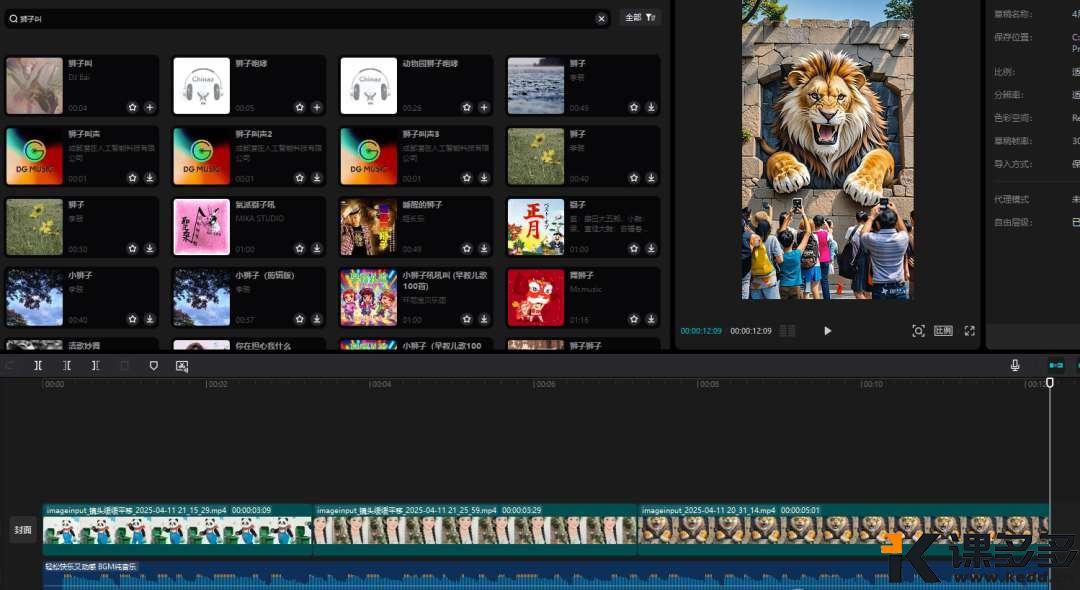Open the freeze-frame image tool in the timeline toolbar
The height and width of the screenshot is (590, 1080).
click(182, 366)
